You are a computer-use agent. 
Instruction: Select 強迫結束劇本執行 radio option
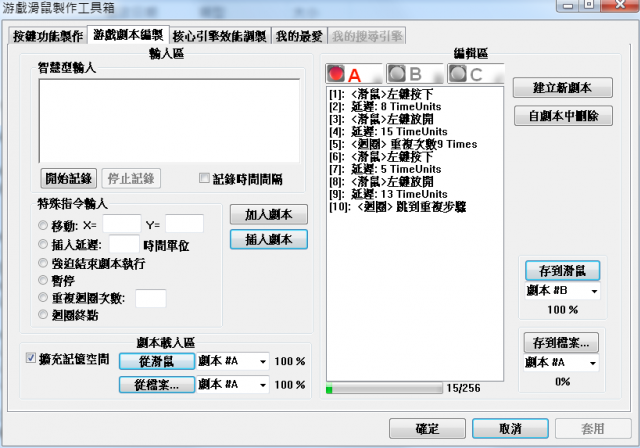[43, 263]
